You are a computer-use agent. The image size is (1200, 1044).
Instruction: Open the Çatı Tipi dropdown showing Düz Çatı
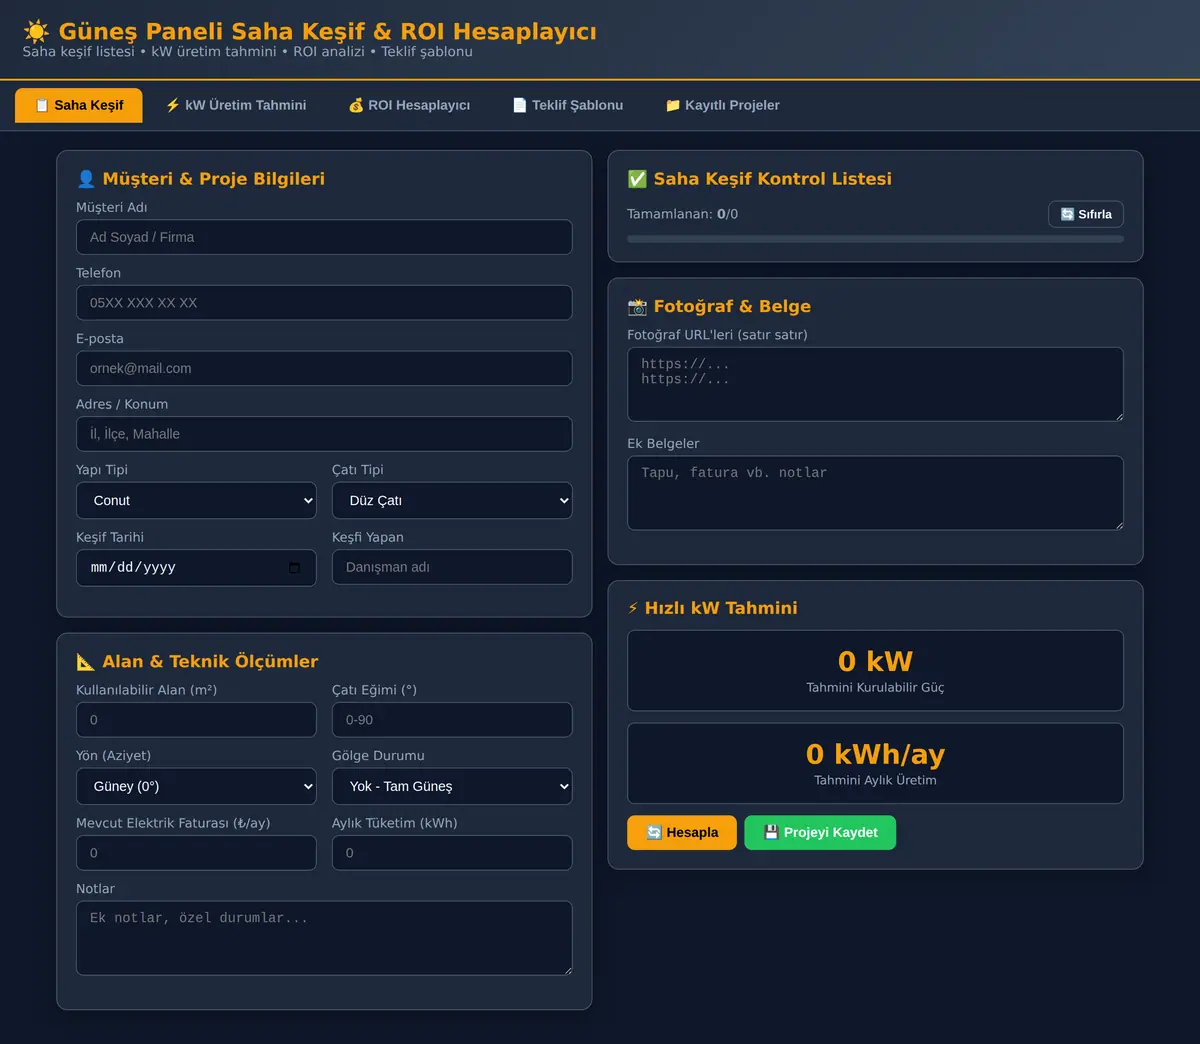(x=452, y=501)
